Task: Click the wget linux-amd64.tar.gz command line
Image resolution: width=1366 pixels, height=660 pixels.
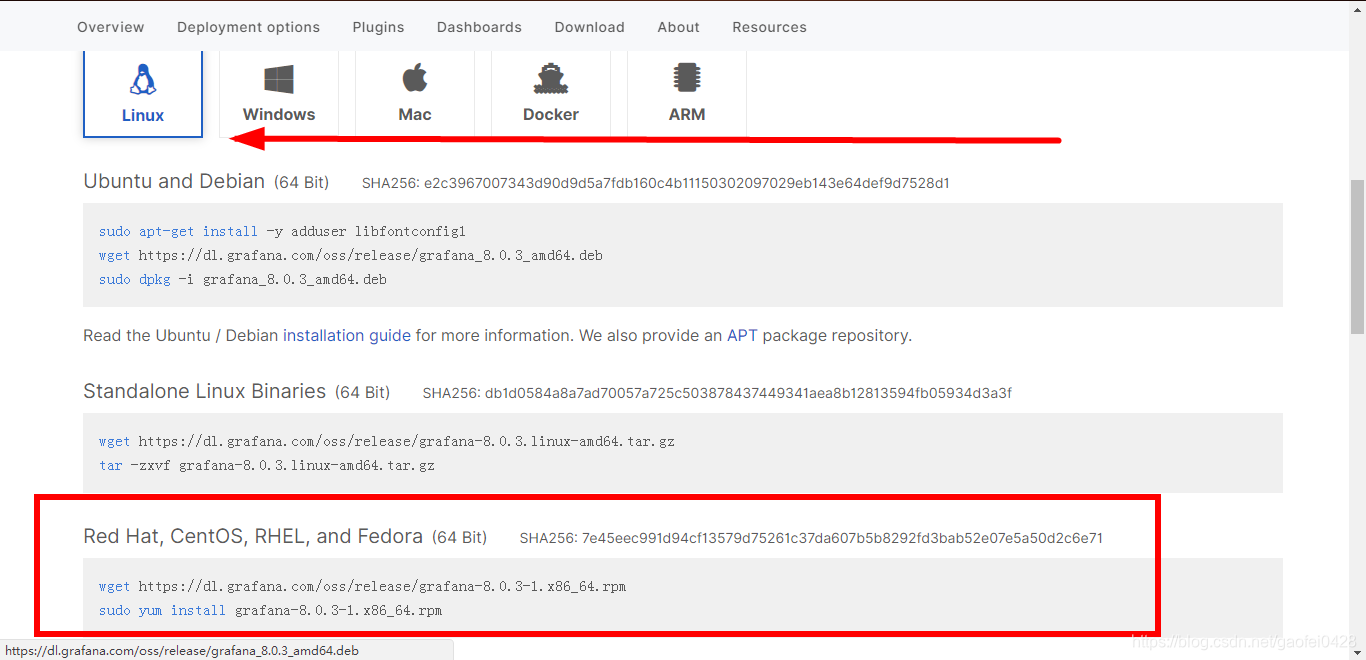Action: [x=387, y=441]
